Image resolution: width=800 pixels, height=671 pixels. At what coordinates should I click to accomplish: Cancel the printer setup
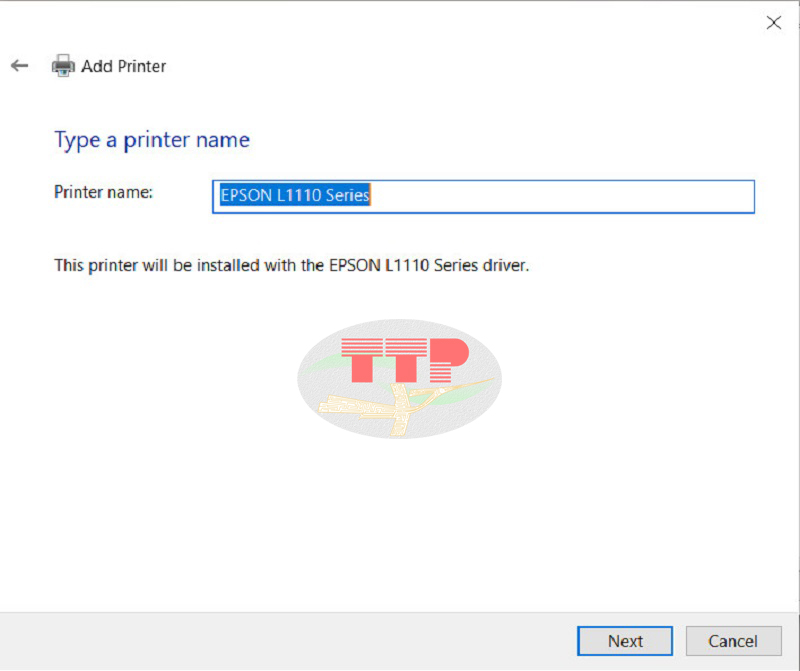coord(733,641)
